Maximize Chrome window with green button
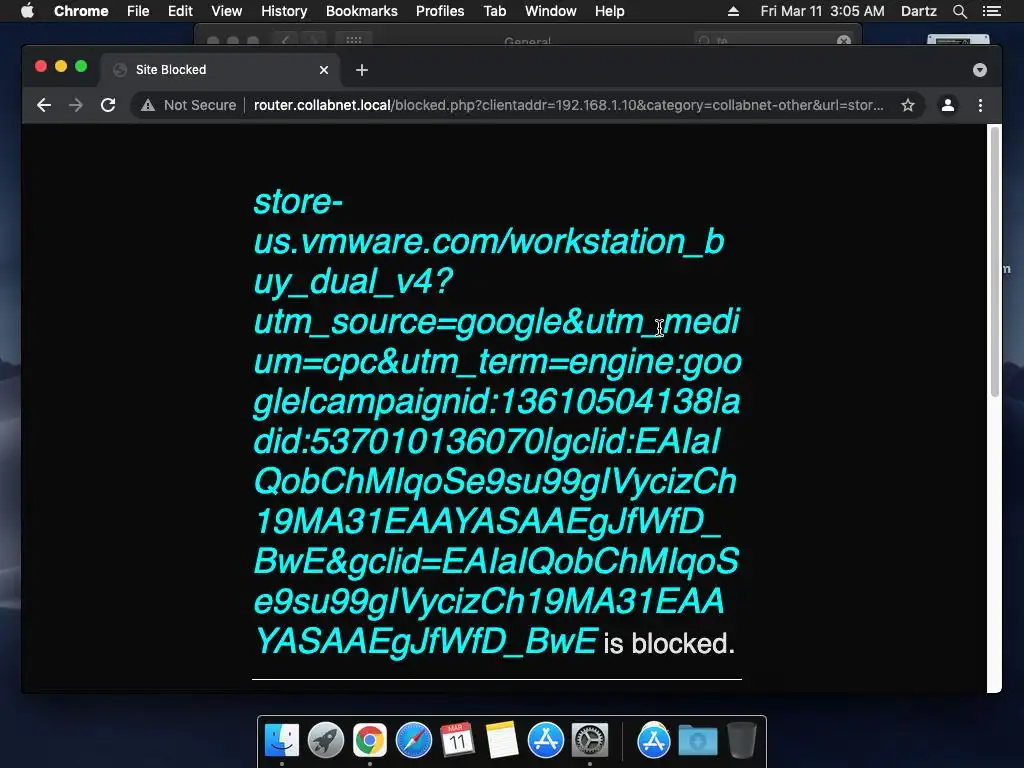This screenshot has height=768, width=1024. point(81,66)
